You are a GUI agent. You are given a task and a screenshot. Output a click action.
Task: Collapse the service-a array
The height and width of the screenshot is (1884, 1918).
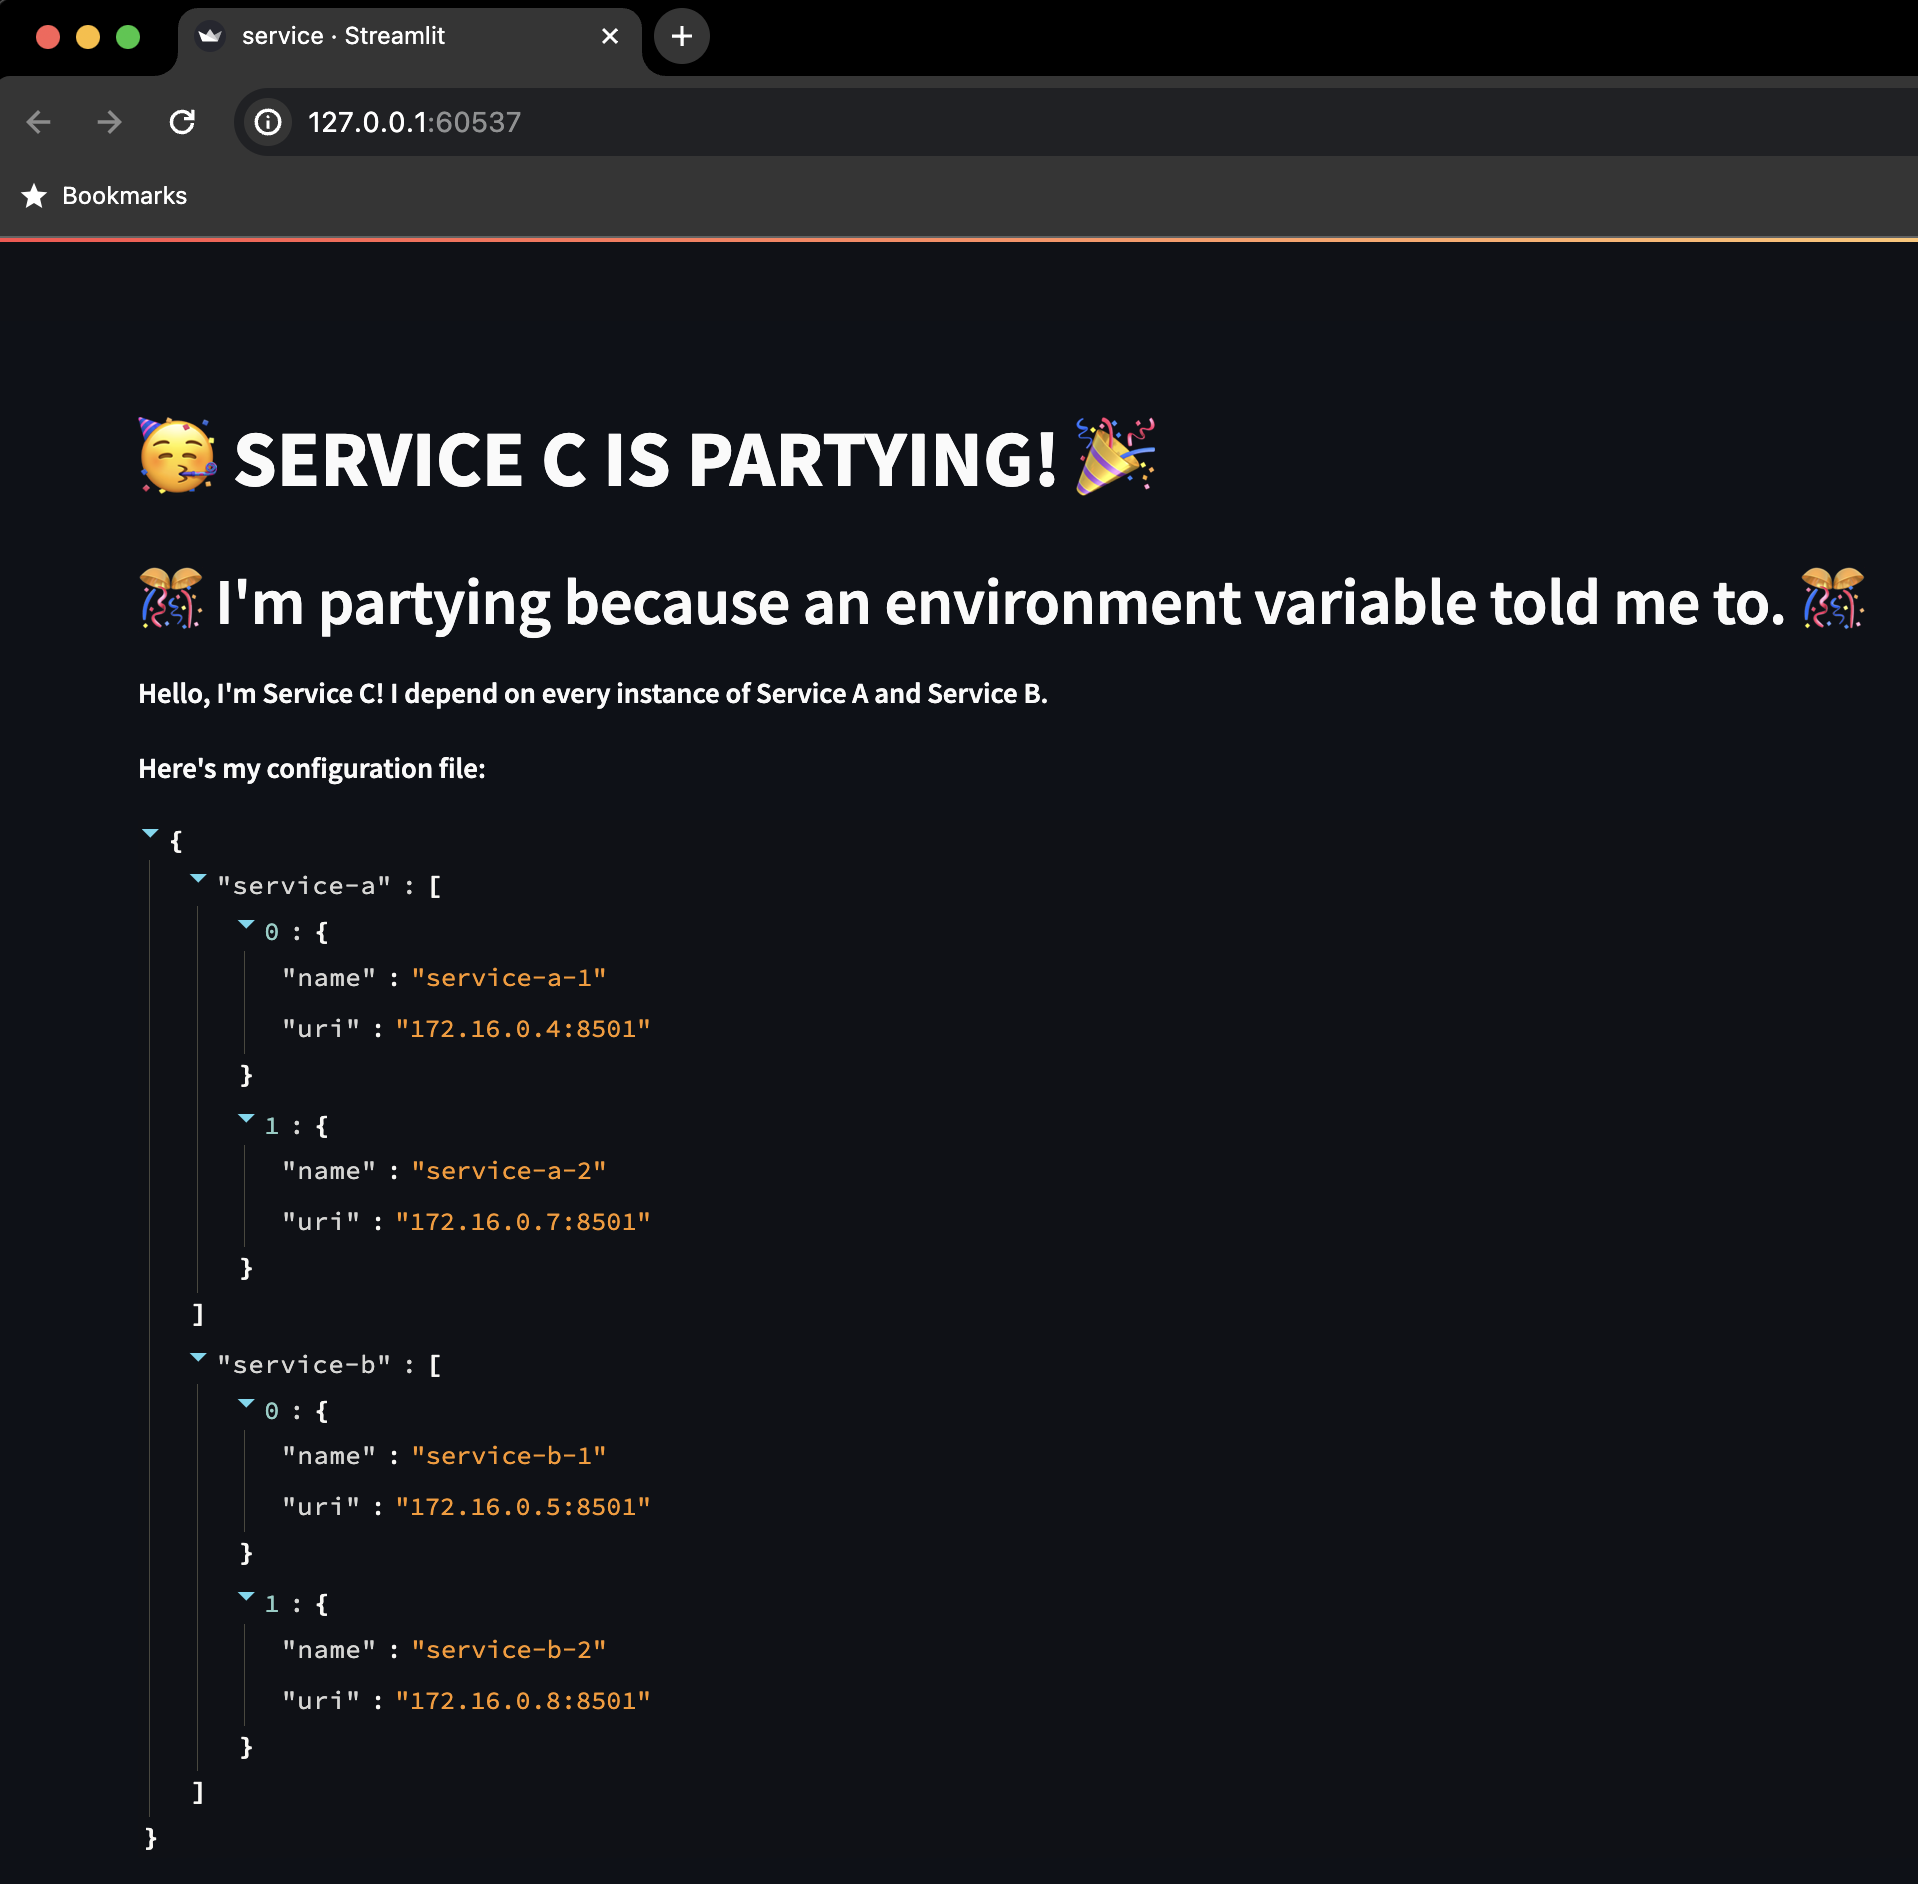click(x=197, y=880)
